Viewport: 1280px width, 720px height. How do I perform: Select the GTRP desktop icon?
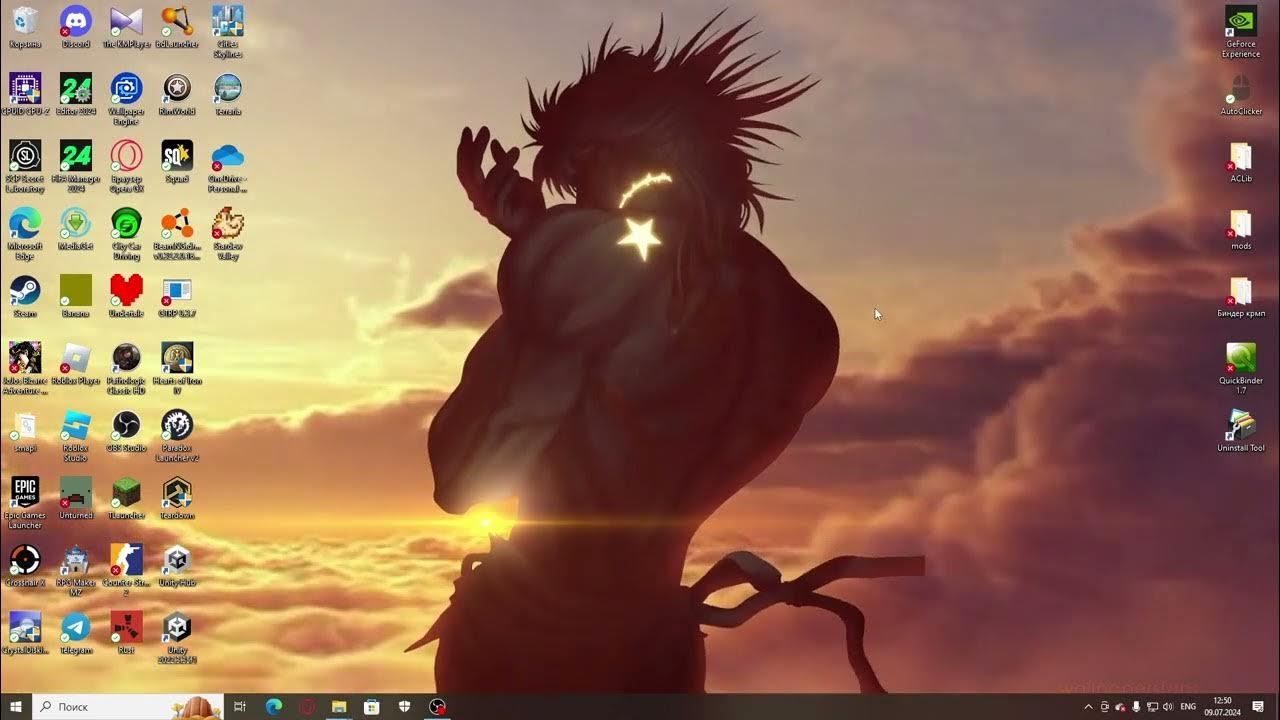[x=177, y=296]
